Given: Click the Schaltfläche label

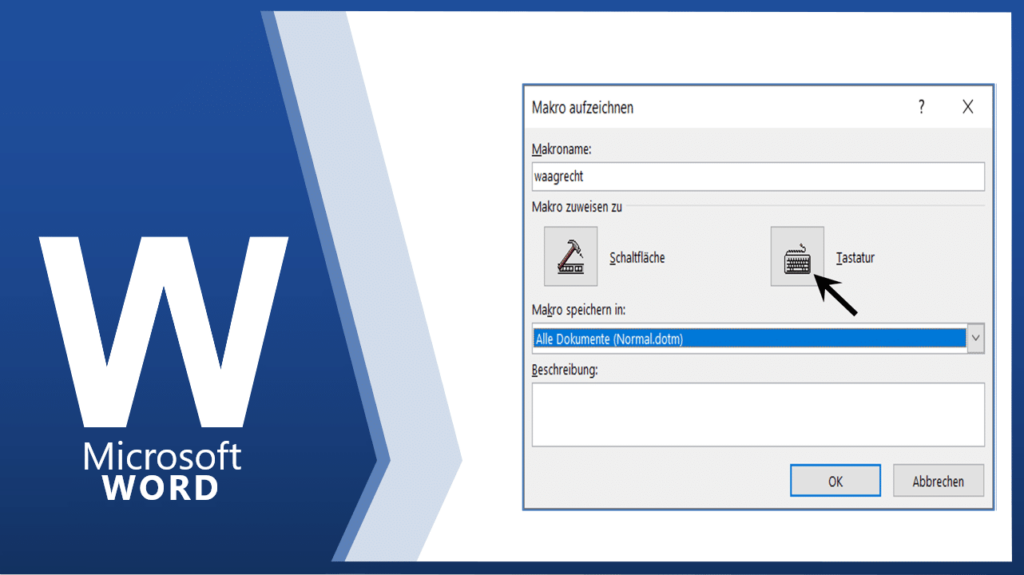Looking at the screenshot, I should (x=637, y=257).
